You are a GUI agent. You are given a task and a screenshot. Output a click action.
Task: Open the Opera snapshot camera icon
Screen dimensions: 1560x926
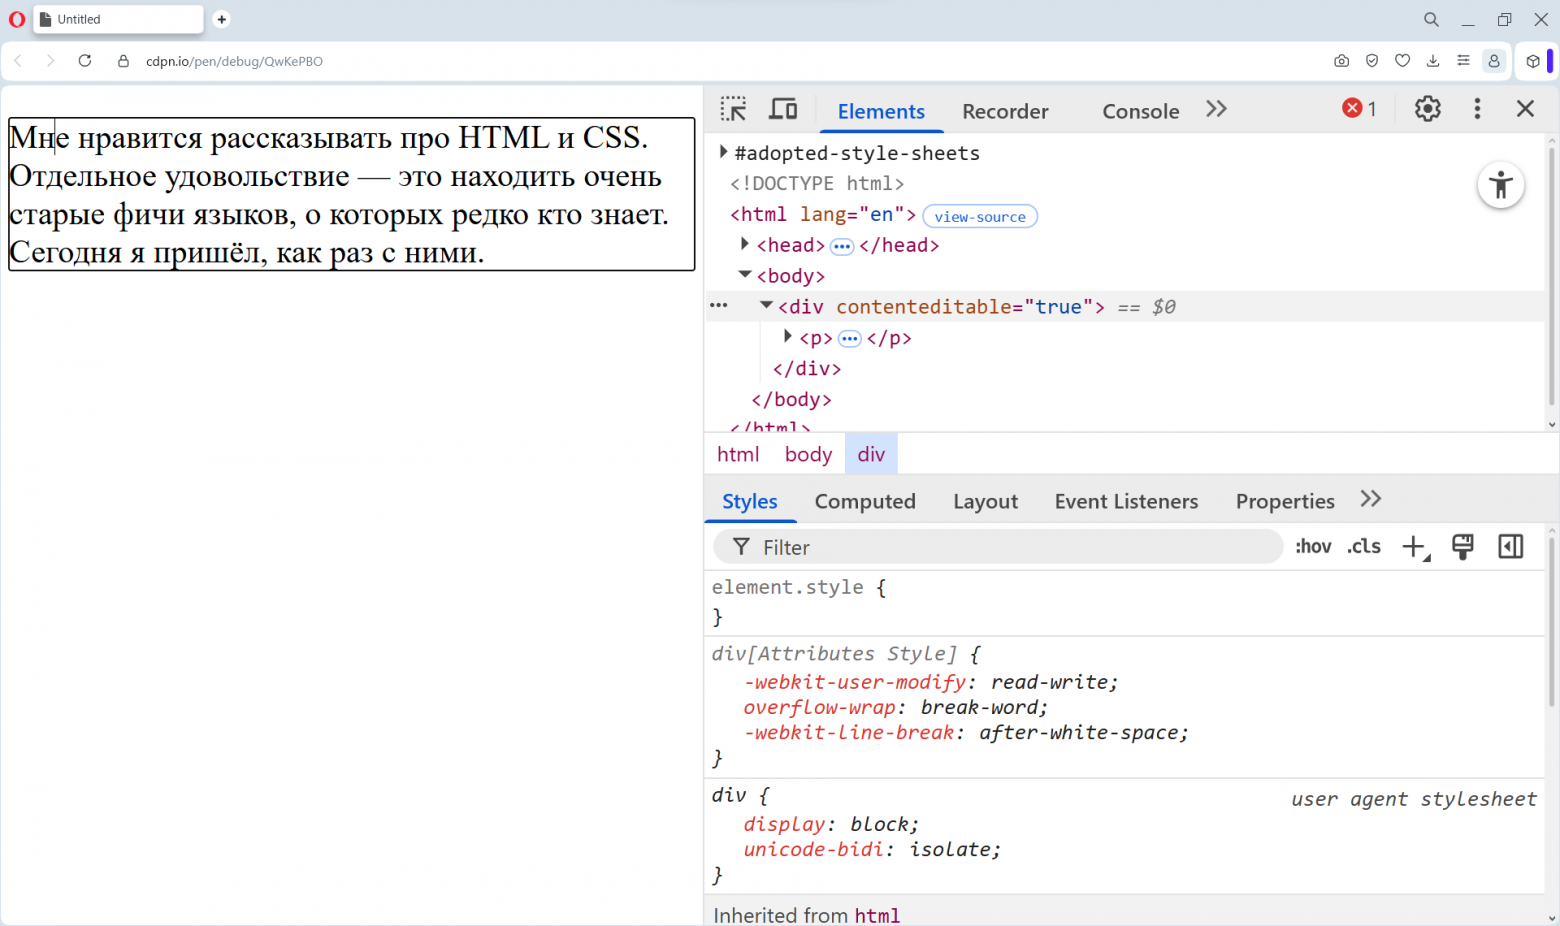pyautogui.click(x=1342, y=61)
